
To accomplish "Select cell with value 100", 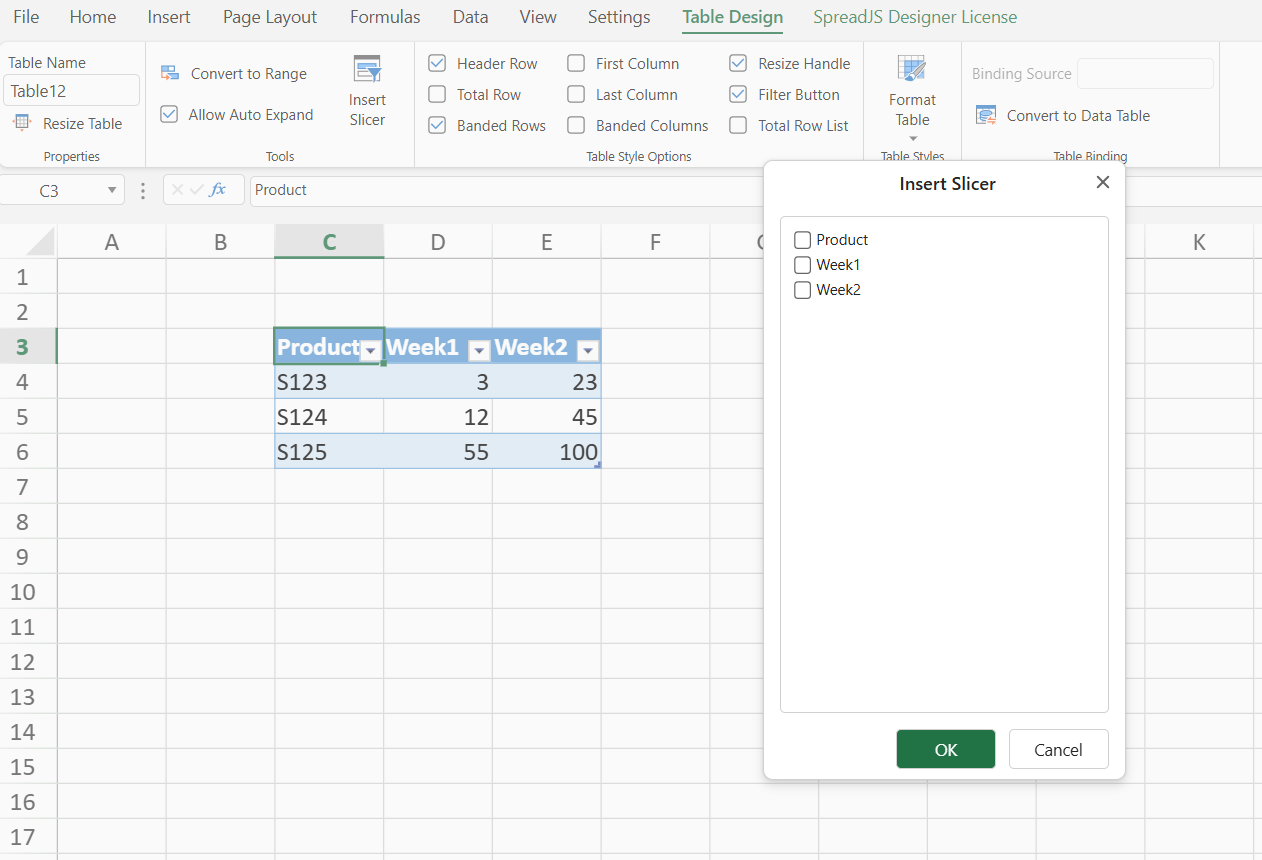I will pyautogui.click(x=547, y=451).
